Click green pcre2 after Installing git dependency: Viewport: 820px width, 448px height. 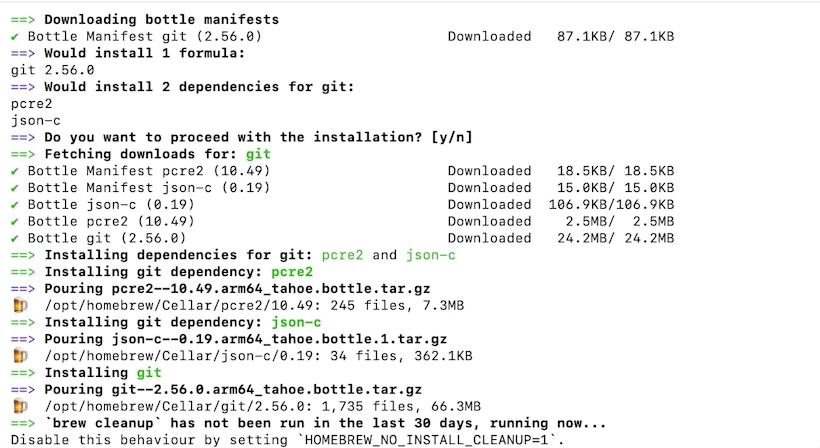tap(292, 272)
